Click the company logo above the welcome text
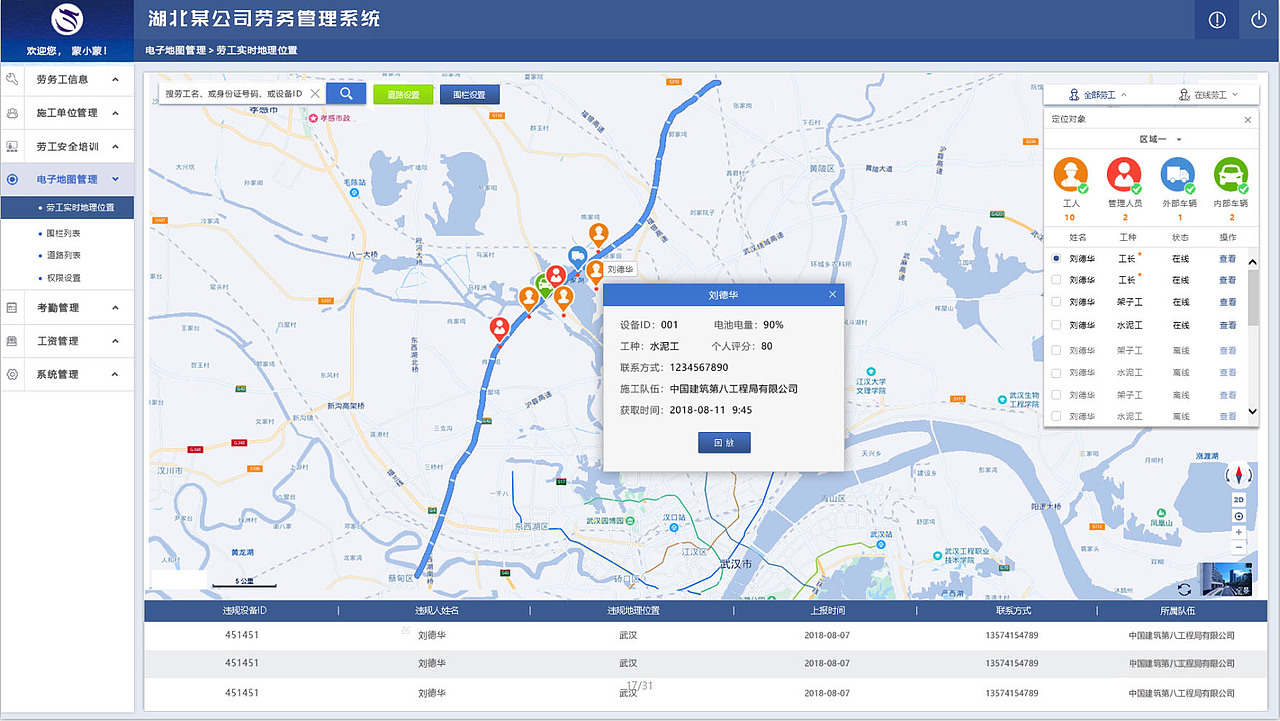Viewport: 1280px width, 721px height. 67,19
